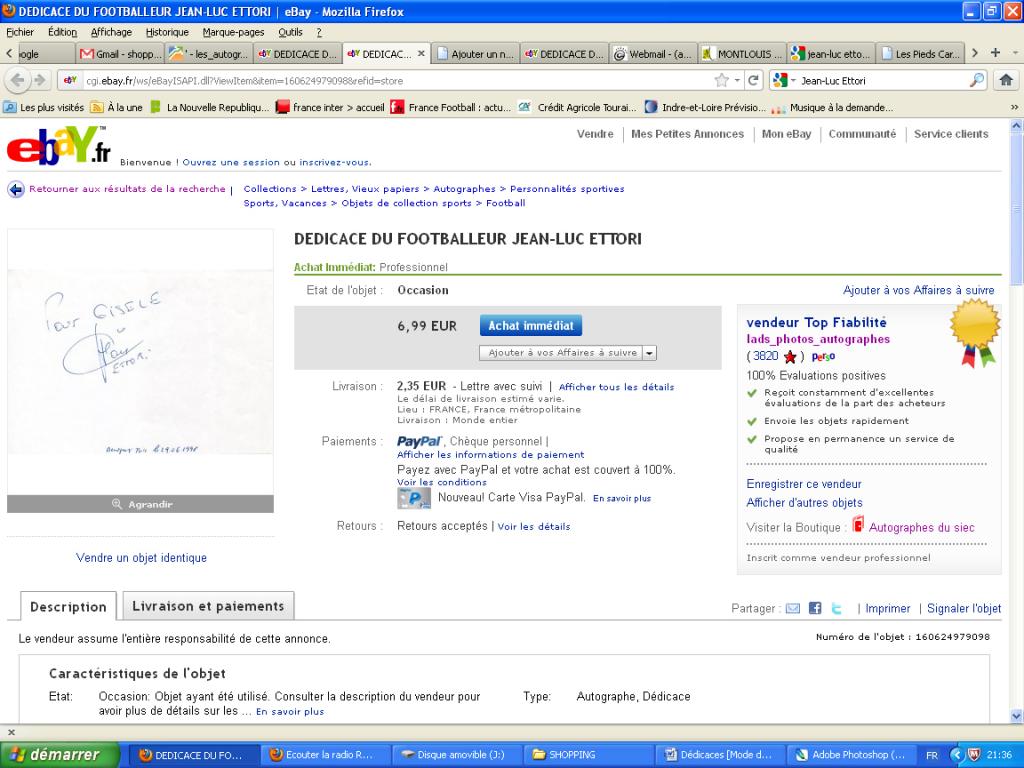Screen dimensions: 1024x768
Task: Expand the 'Ajouter à vos Affaires à suivre' dropdown arrow
Action: [x=649, y=353]
